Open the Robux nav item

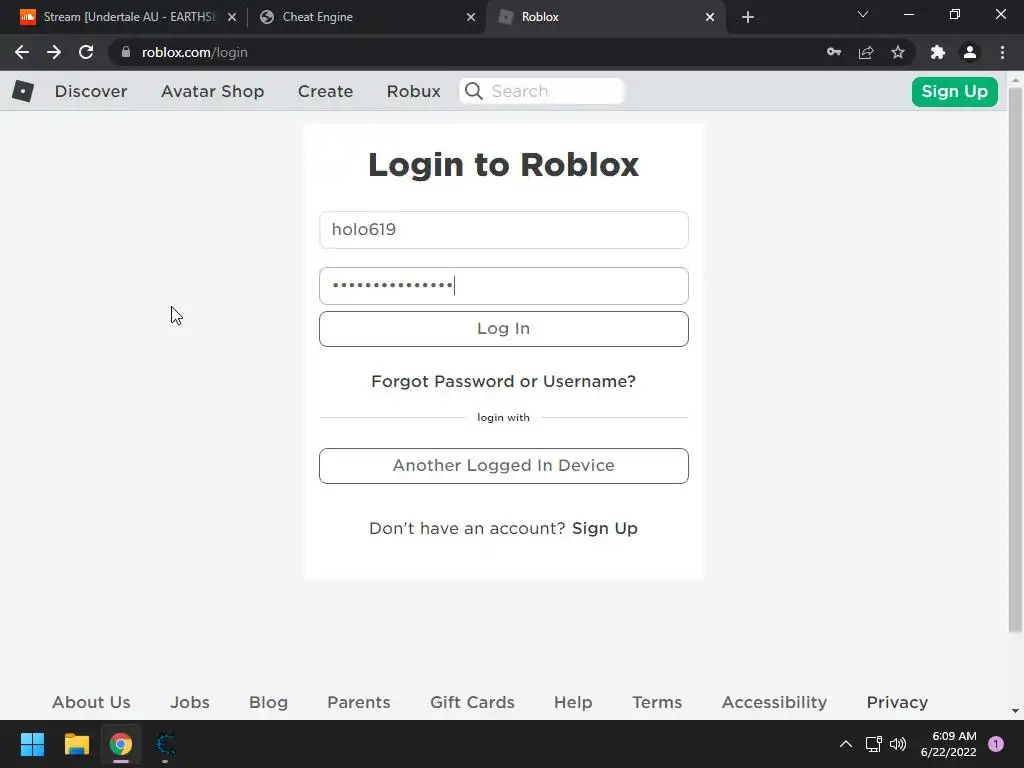413,91
